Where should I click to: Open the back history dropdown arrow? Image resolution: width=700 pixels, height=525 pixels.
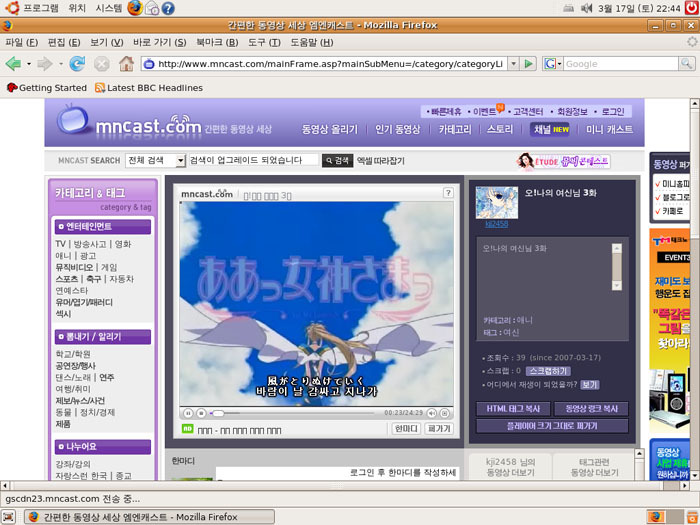point(29,64)
